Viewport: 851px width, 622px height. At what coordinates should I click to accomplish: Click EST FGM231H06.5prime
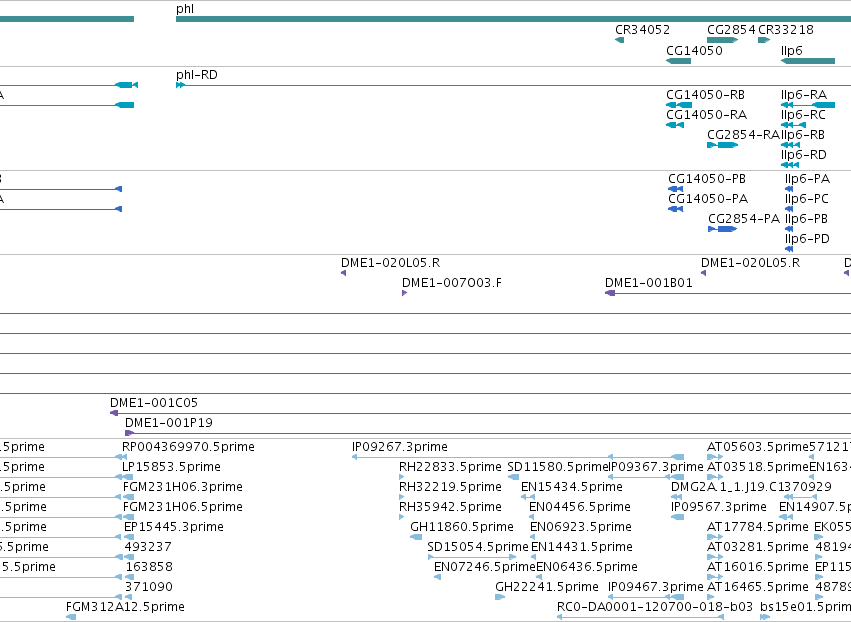(x=183, y=507)
